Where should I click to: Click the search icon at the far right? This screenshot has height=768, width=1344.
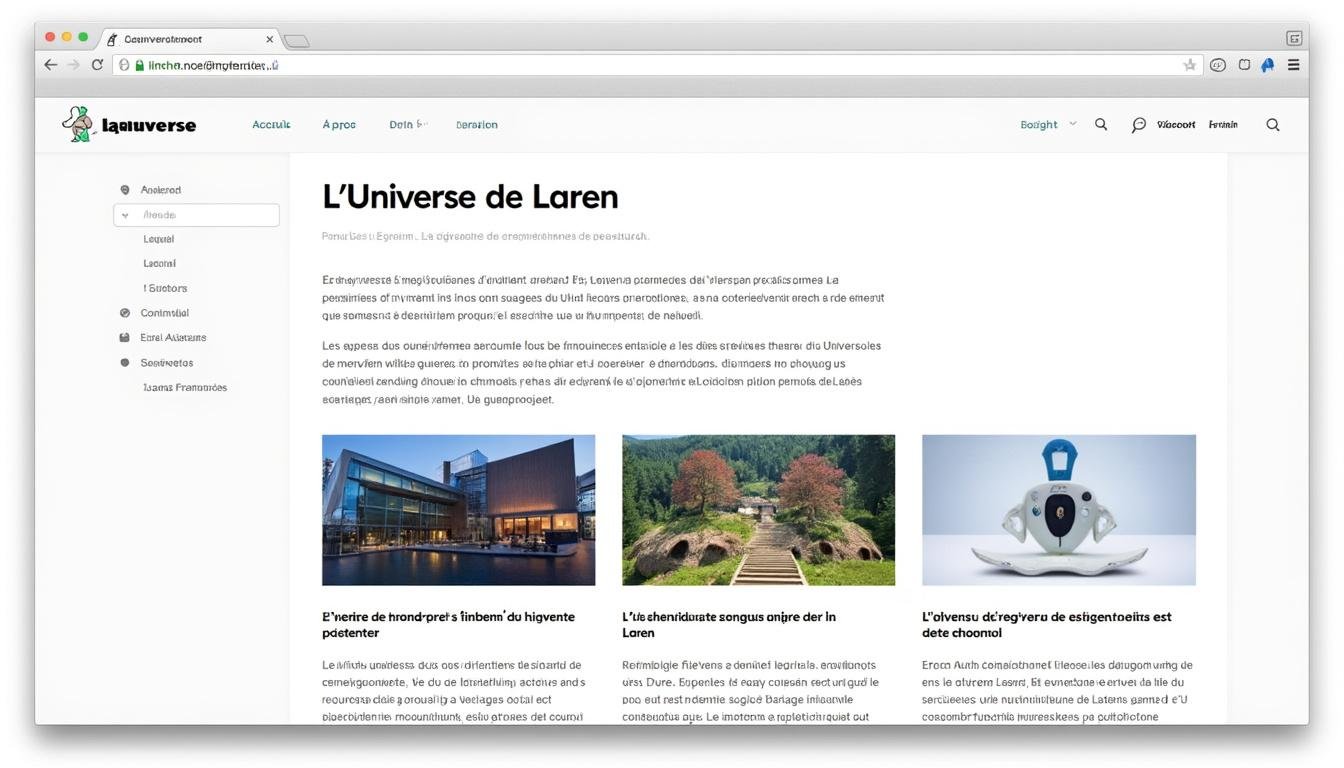tap(1273, 124)
